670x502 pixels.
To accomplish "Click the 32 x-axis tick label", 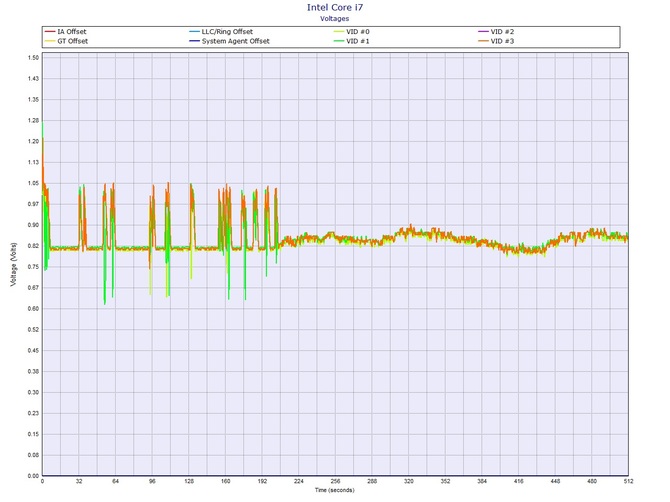I will (x=79, y=481).
